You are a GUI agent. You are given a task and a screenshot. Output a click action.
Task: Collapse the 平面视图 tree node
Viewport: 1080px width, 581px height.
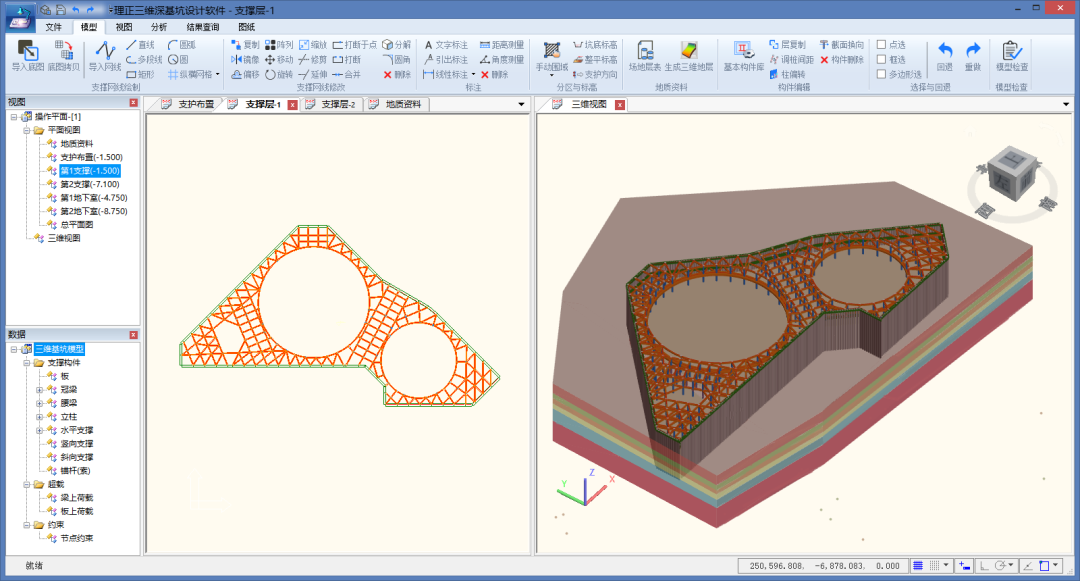coord(27,130)
